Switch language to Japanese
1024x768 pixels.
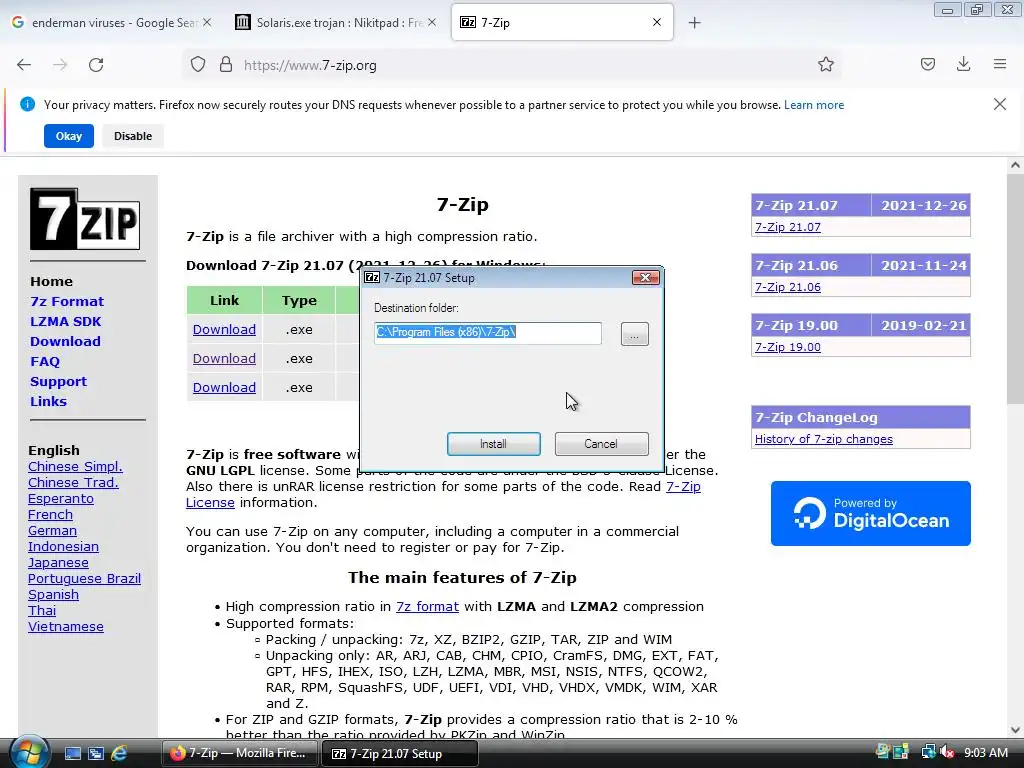[58, 562]
